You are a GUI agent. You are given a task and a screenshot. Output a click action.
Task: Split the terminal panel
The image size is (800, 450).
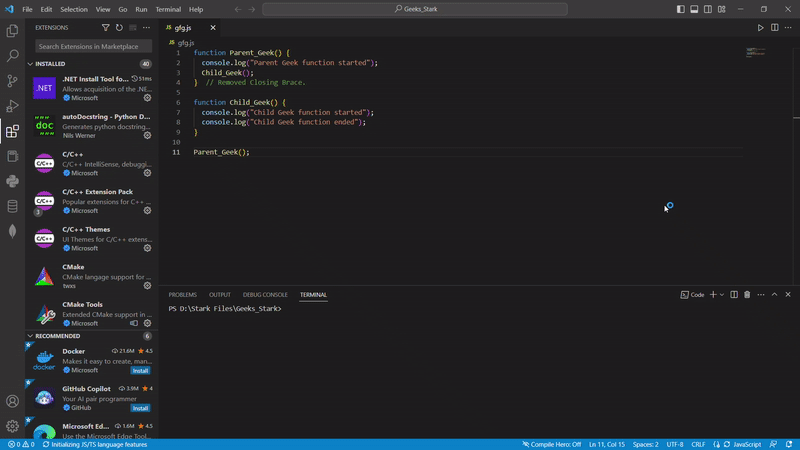pos(734,294)
